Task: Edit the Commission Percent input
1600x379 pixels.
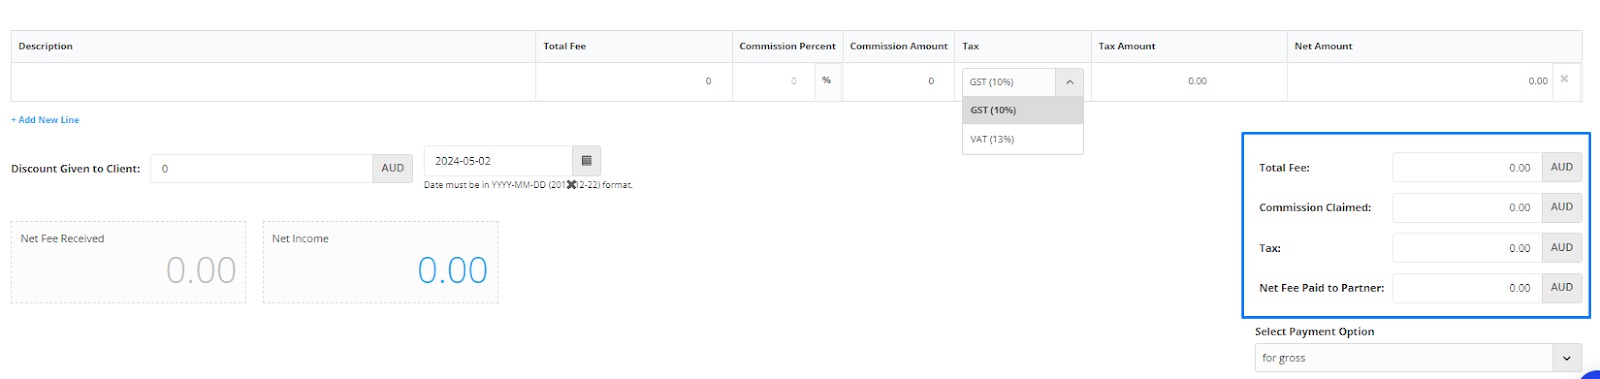Action: click(774, 81)
